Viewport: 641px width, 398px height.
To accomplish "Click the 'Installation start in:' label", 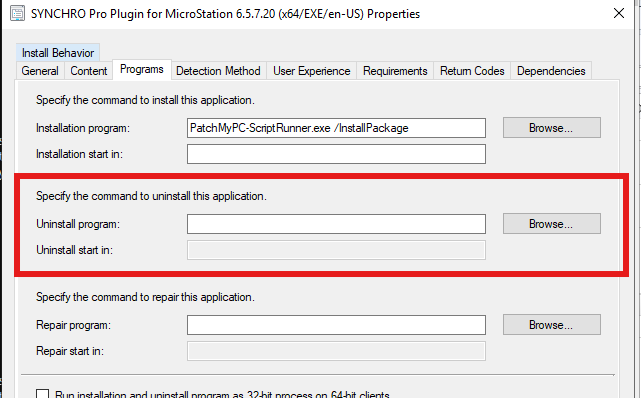I will point(79,154).
